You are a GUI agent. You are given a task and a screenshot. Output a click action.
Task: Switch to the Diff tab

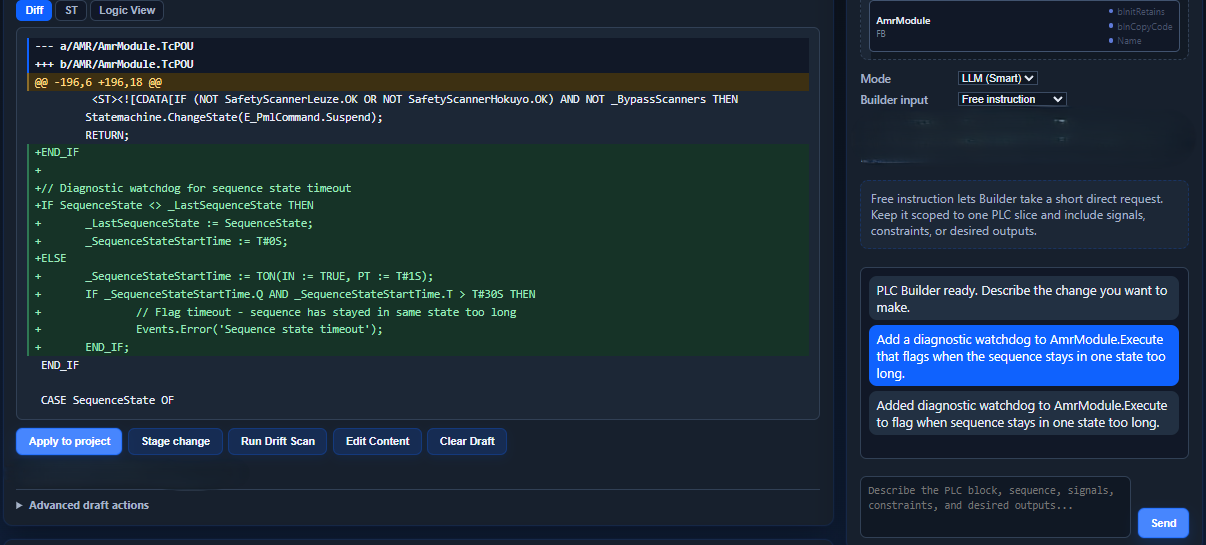(34, 11)
